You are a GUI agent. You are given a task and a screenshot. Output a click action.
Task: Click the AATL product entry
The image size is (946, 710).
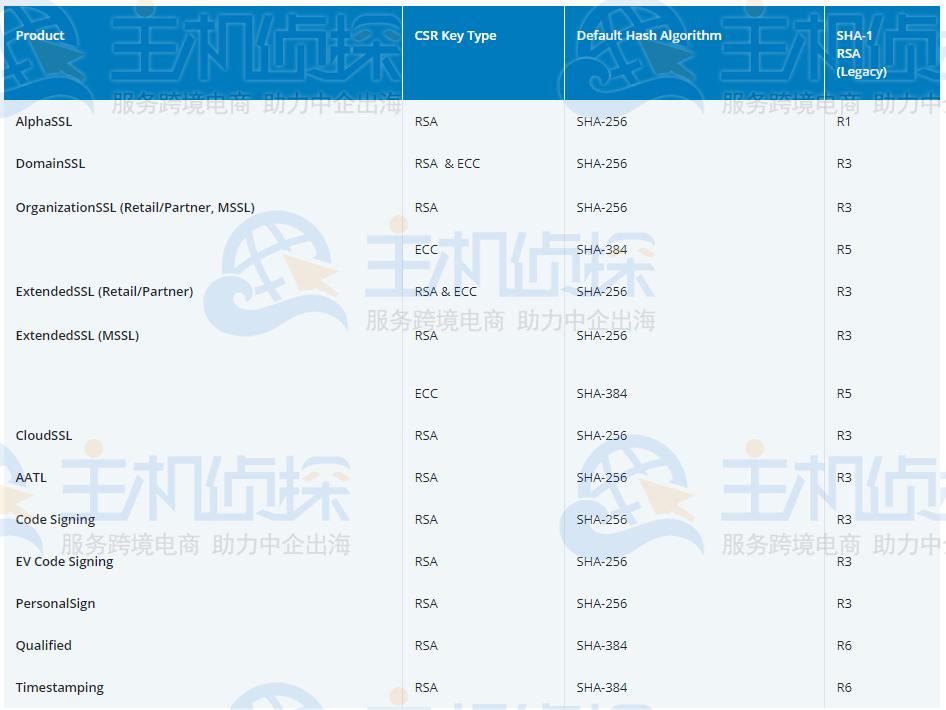[31, 477]
